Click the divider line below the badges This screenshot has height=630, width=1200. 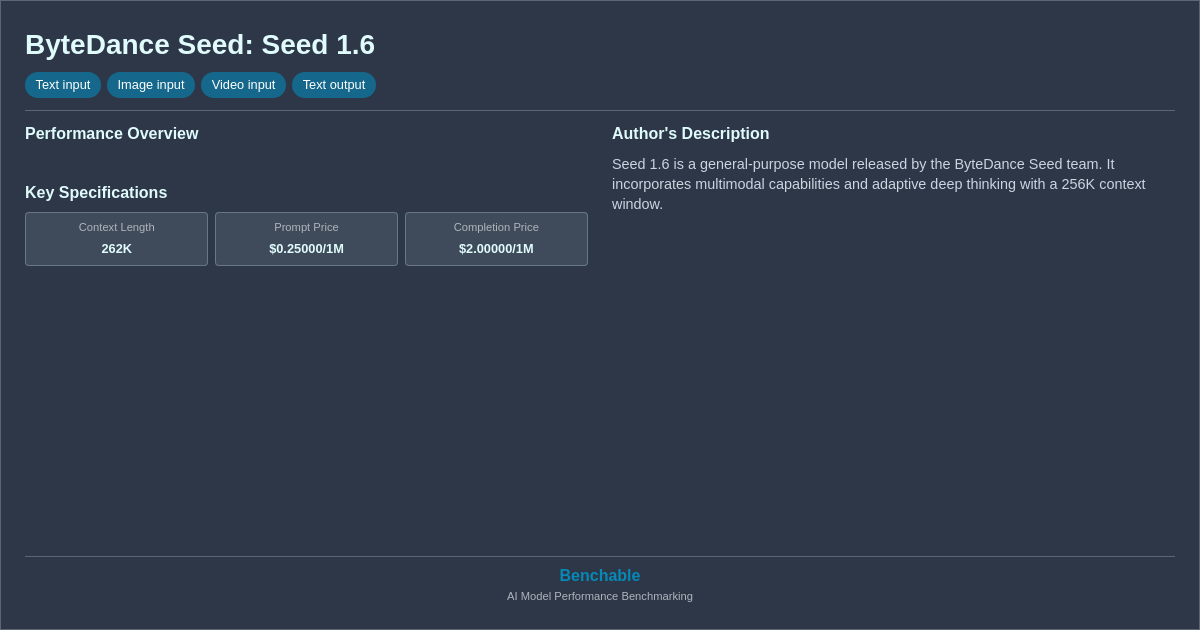[600, 109]
